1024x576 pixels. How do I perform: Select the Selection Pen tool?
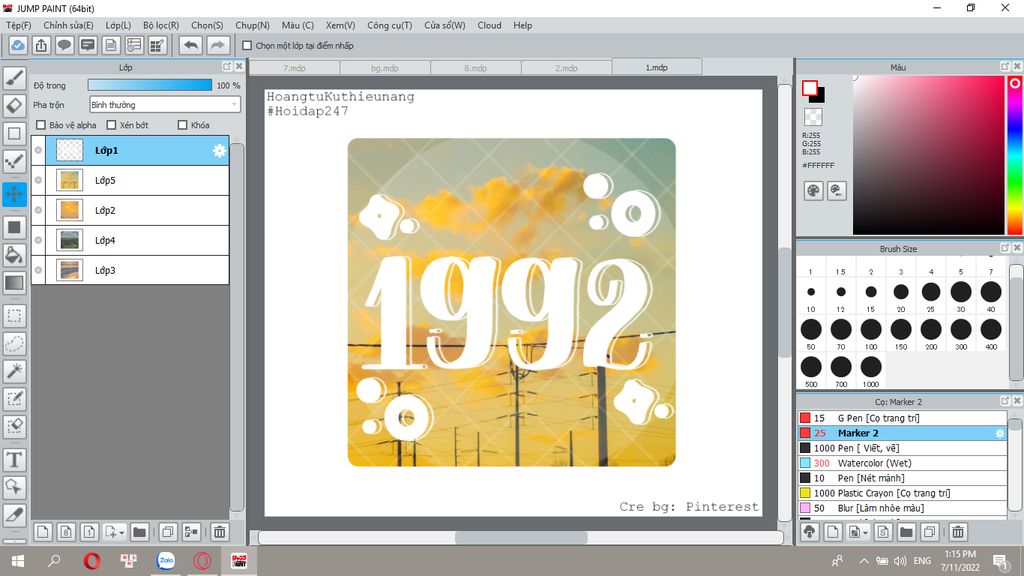(14, 399)
